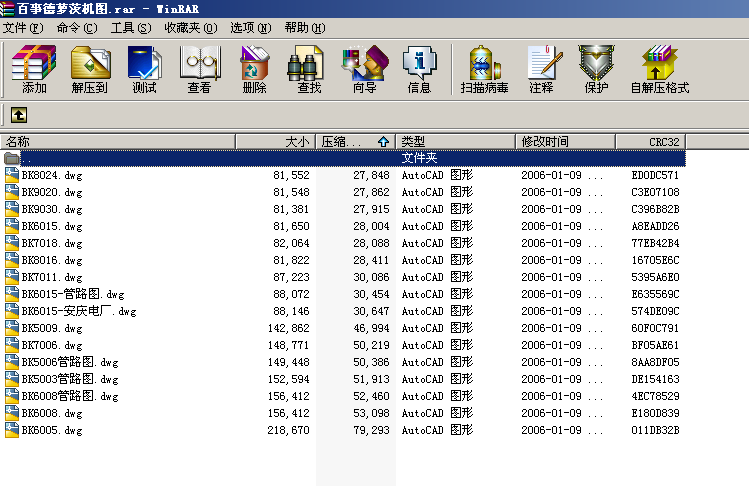Select file BK6015.dwg

pyautogui.click(x=52, y=226)
